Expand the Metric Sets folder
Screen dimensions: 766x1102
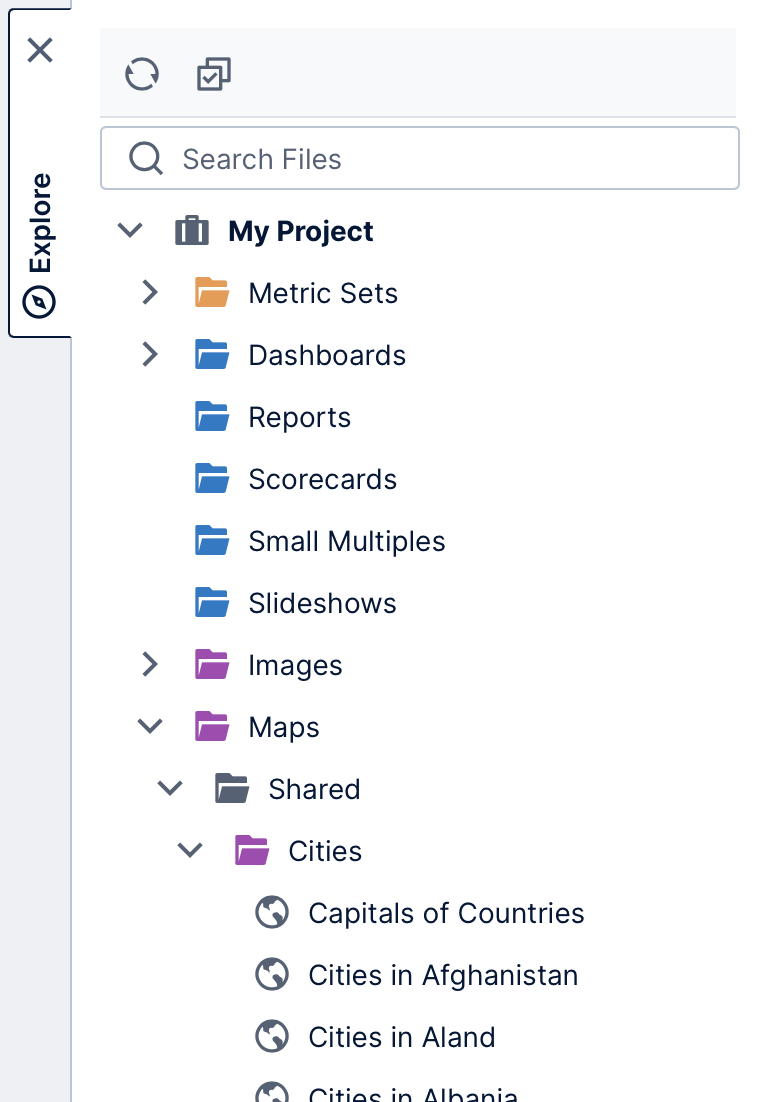coord(150,292)
